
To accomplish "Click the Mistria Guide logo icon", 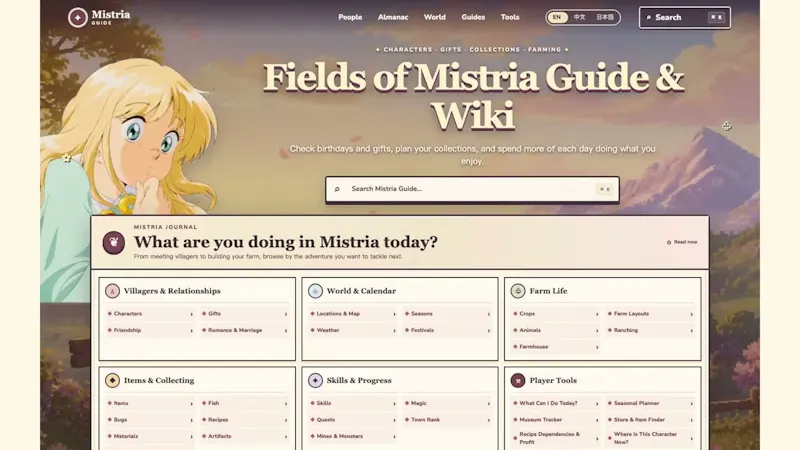I will [x=78, y=17].
